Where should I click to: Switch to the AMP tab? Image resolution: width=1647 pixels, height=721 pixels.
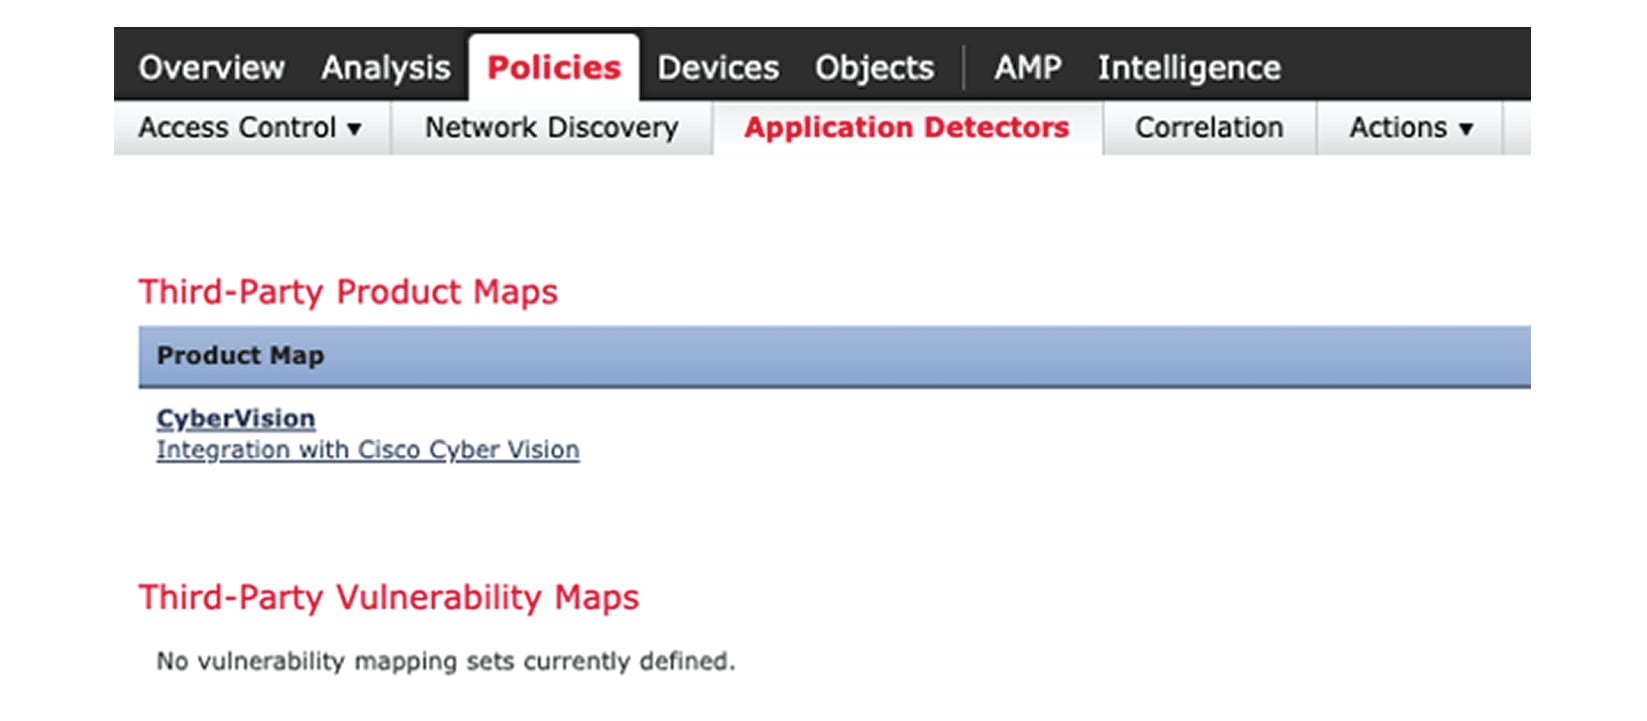coord(1027,67)
